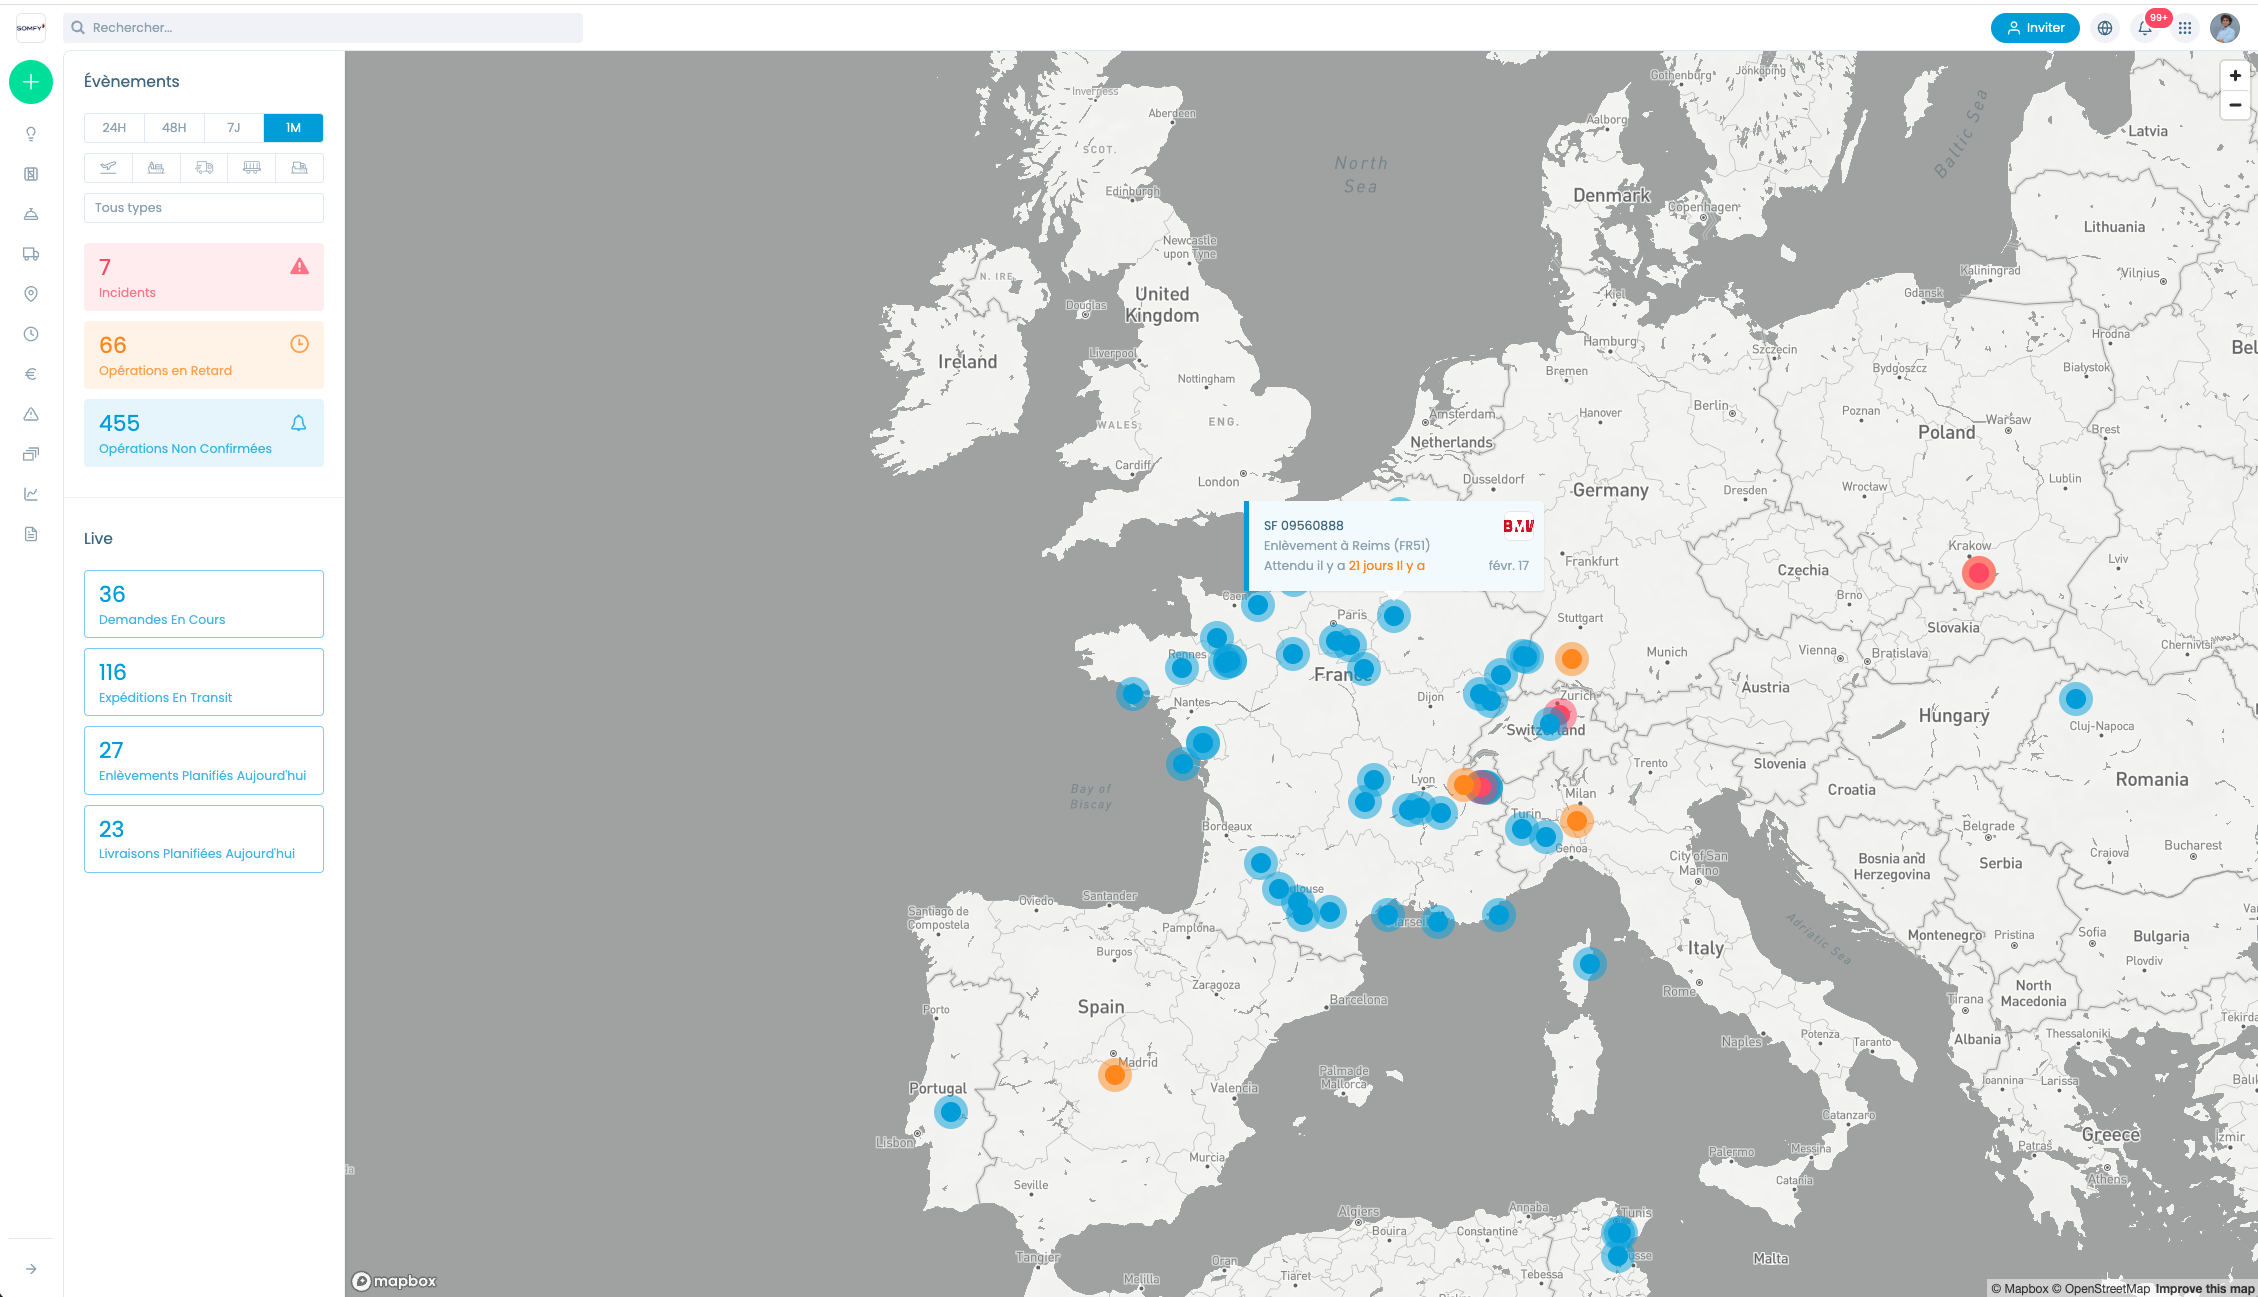Open the truck shipments sidebar icon
The height and width of the screenshot is (1297, 2258).
(x=31, y=254)
